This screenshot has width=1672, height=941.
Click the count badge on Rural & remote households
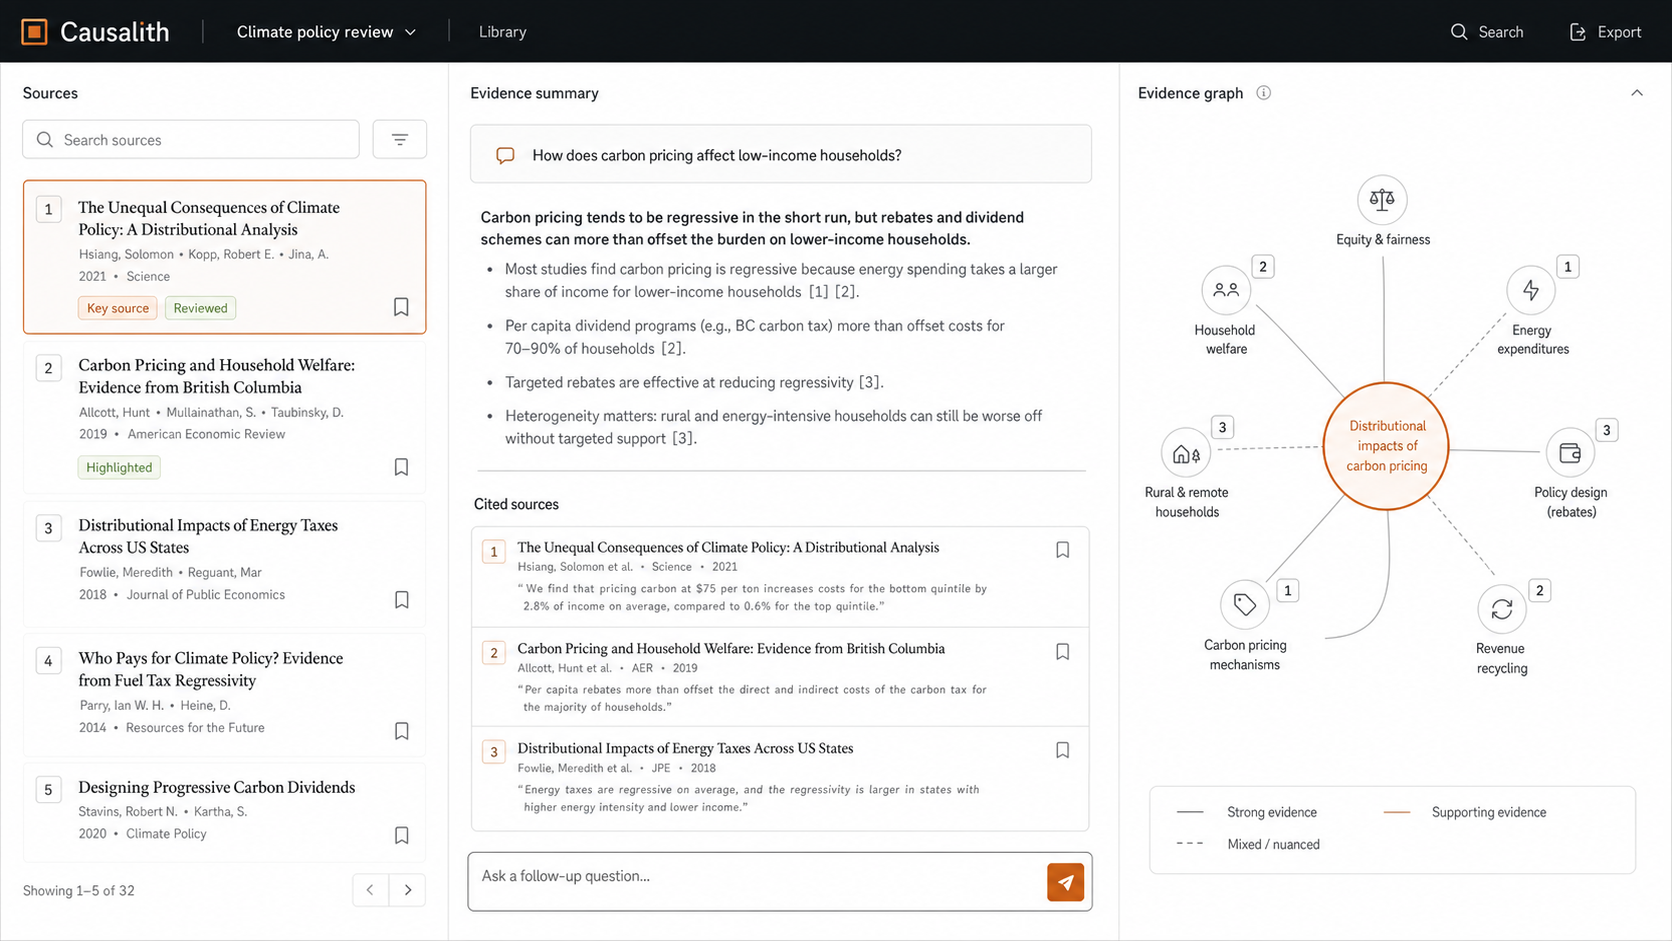coord(1222,428)
